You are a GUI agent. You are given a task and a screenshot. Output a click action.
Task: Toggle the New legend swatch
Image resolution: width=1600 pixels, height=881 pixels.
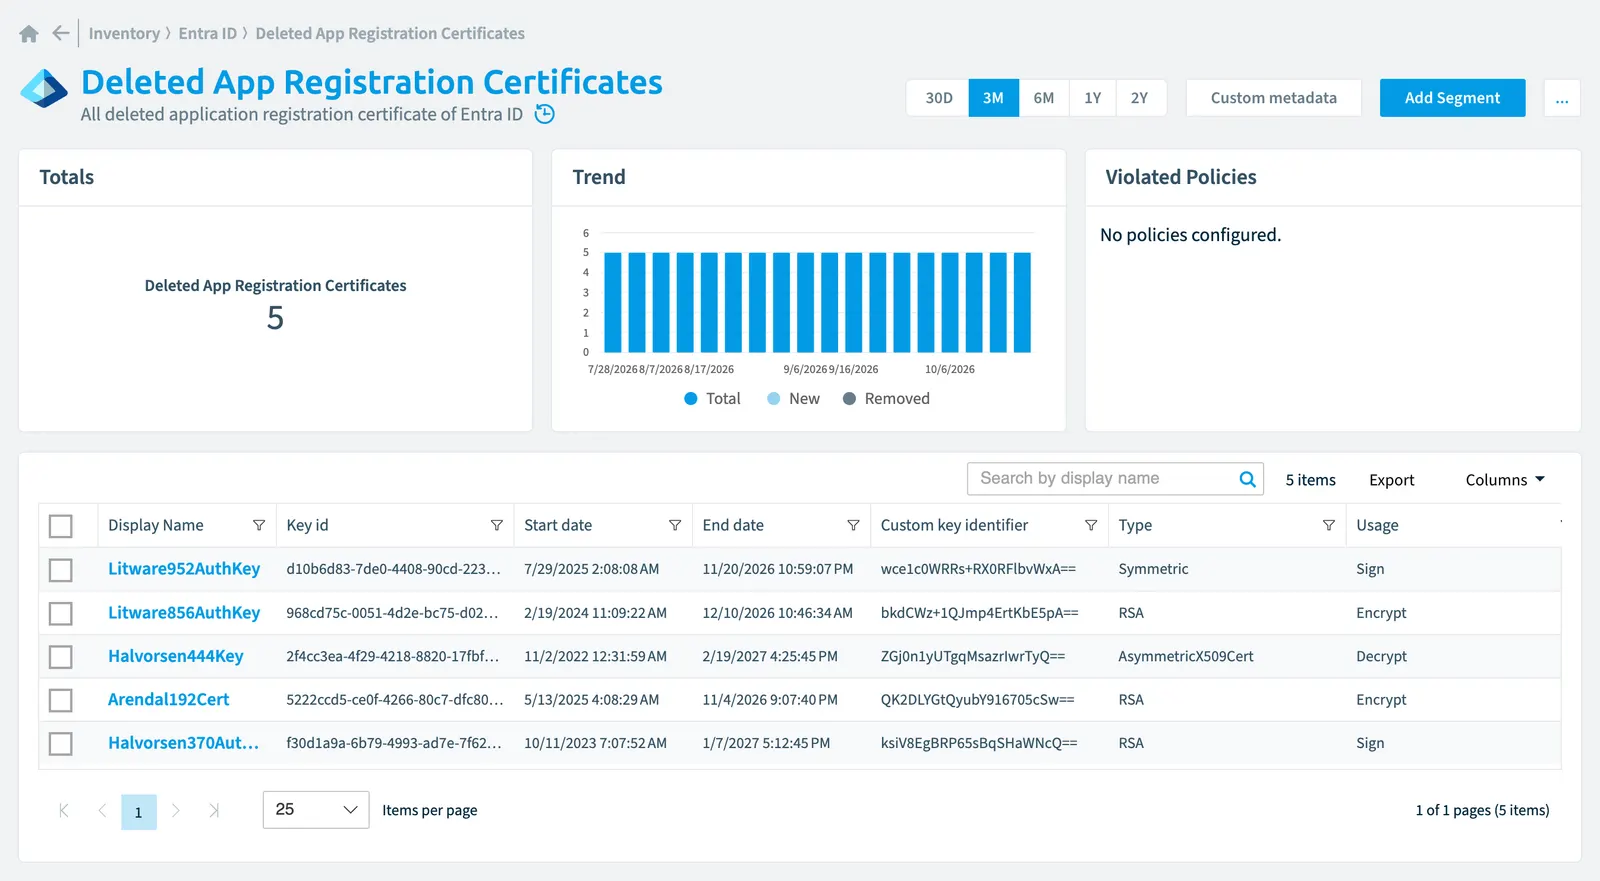click(773, 399)
